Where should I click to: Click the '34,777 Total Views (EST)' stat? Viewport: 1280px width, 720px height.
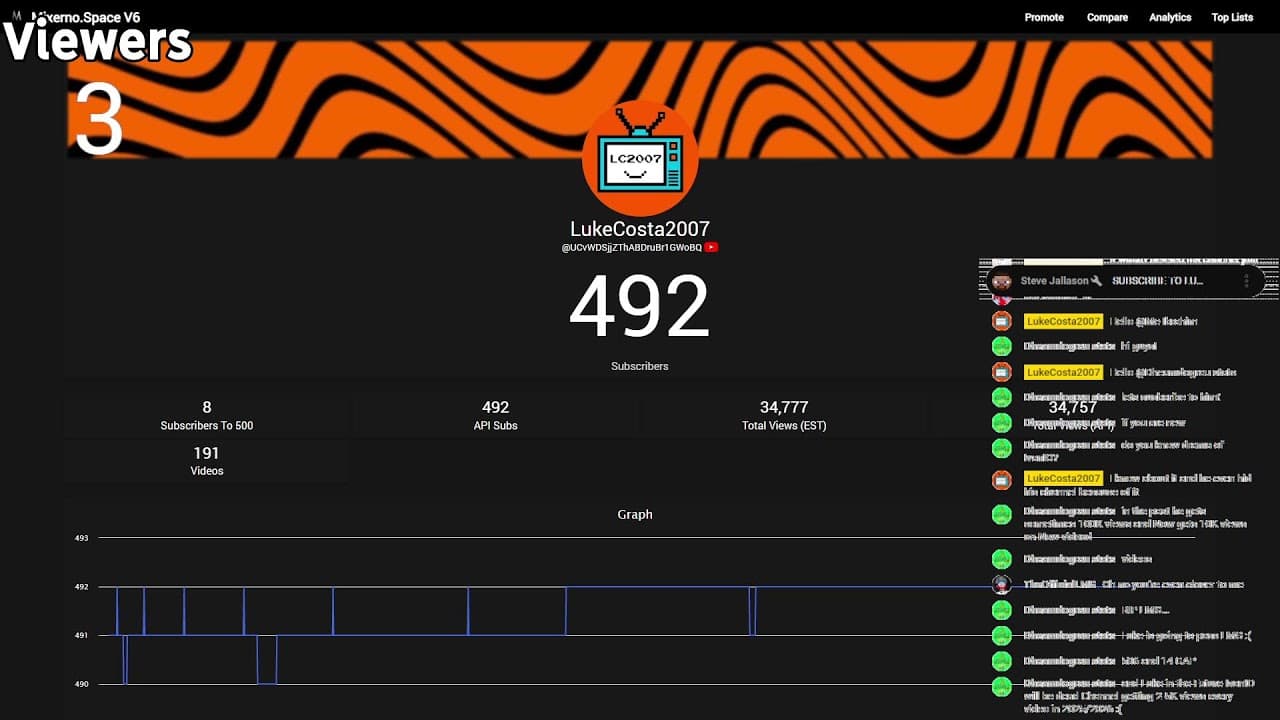coord(783,415)
